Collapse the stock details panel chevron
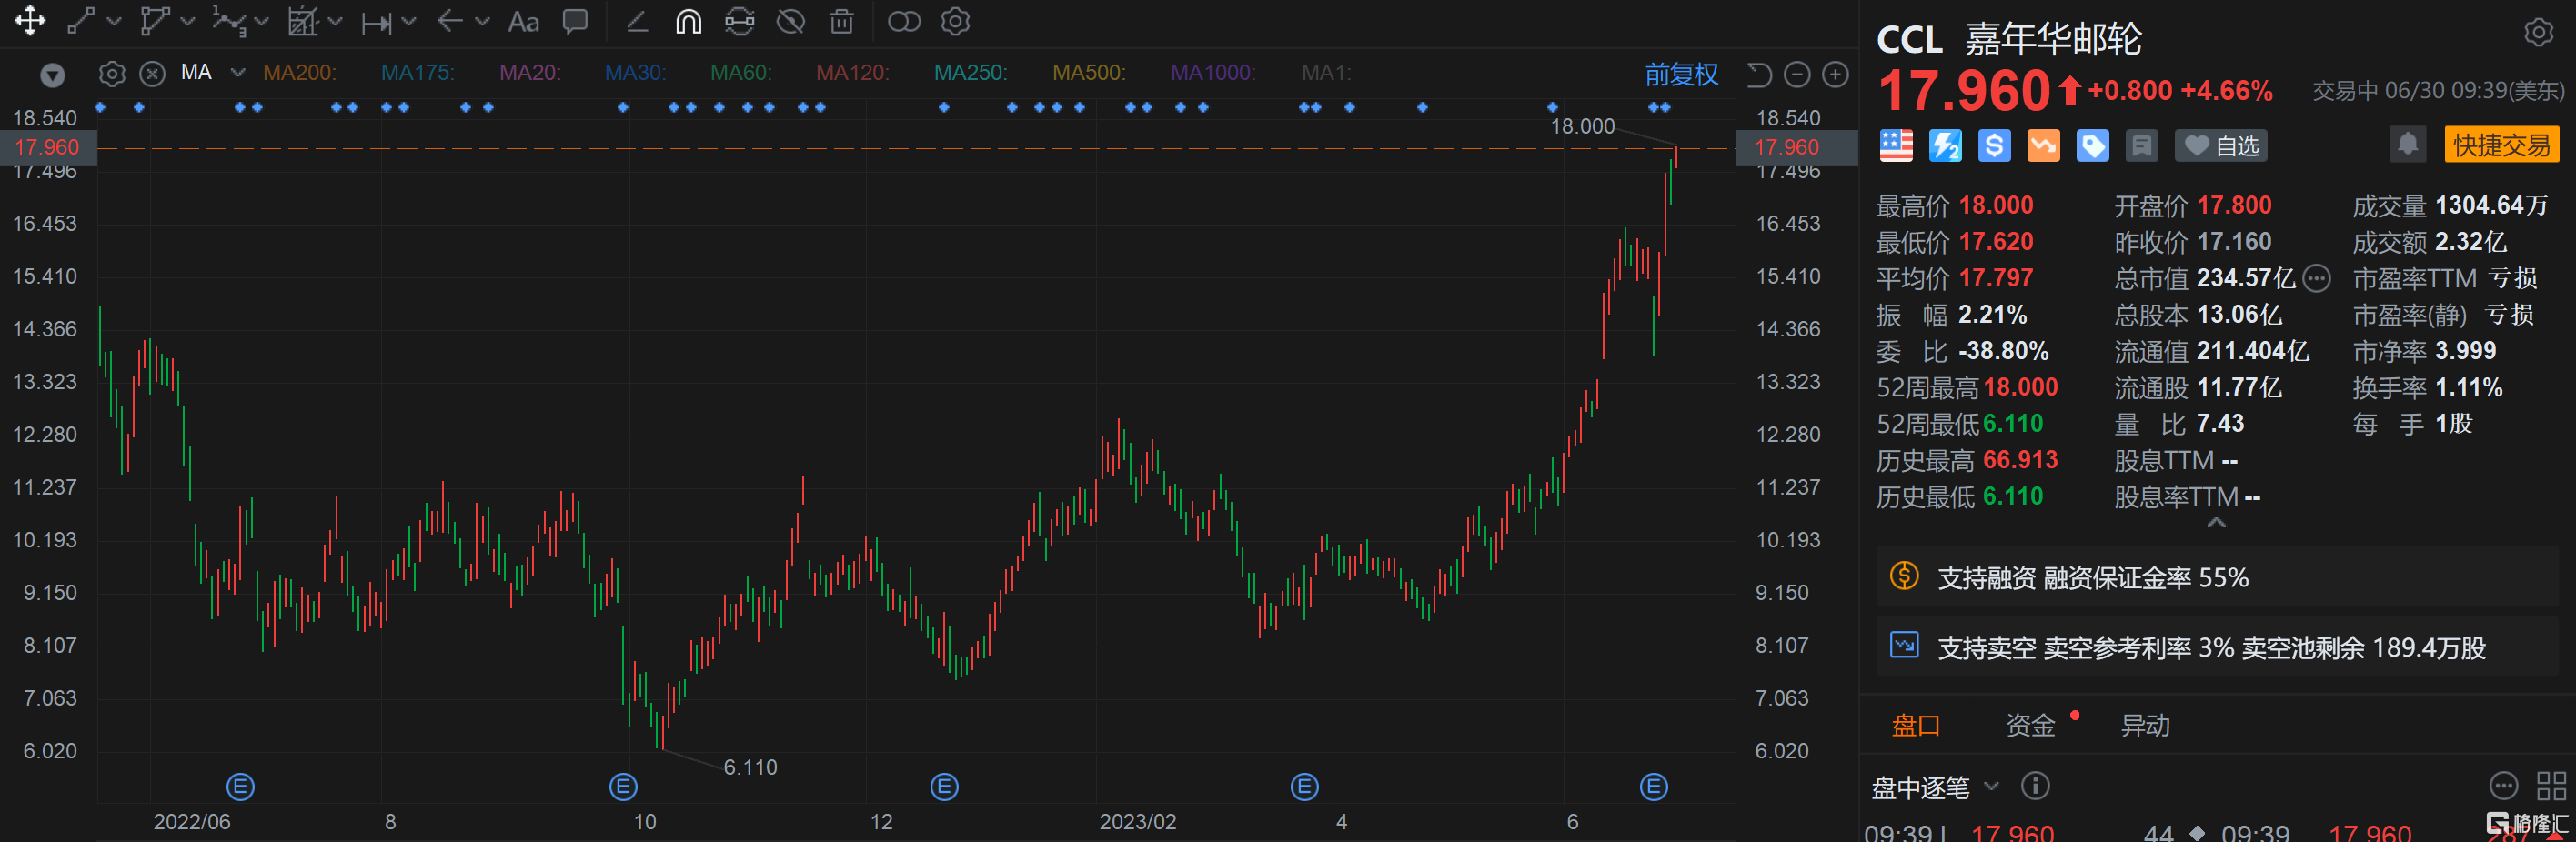 [2216, 523]
